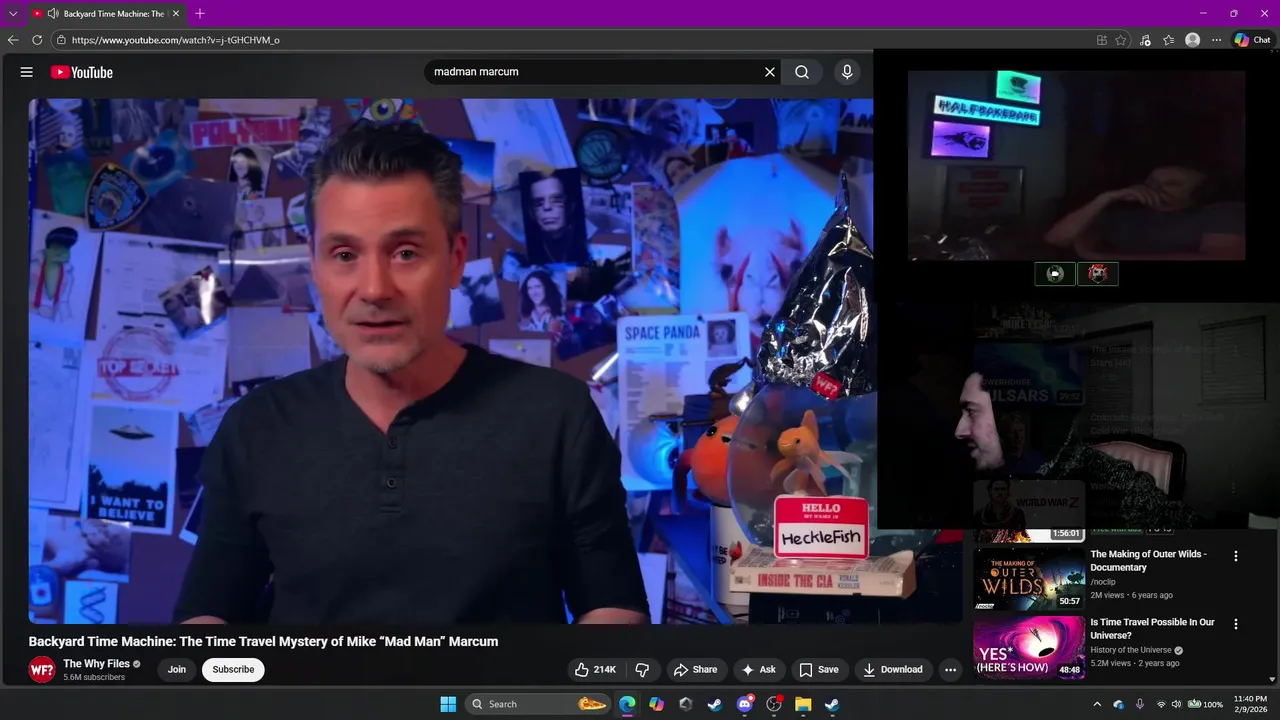Add this page to favorites star
This screenshot has height=720, width=1280.
1121,40
